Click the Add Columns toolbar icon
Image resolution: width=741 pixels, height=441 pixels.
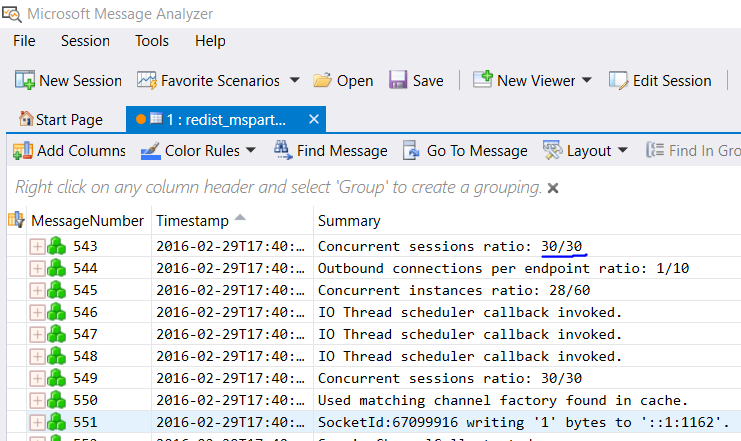[23, 151]
